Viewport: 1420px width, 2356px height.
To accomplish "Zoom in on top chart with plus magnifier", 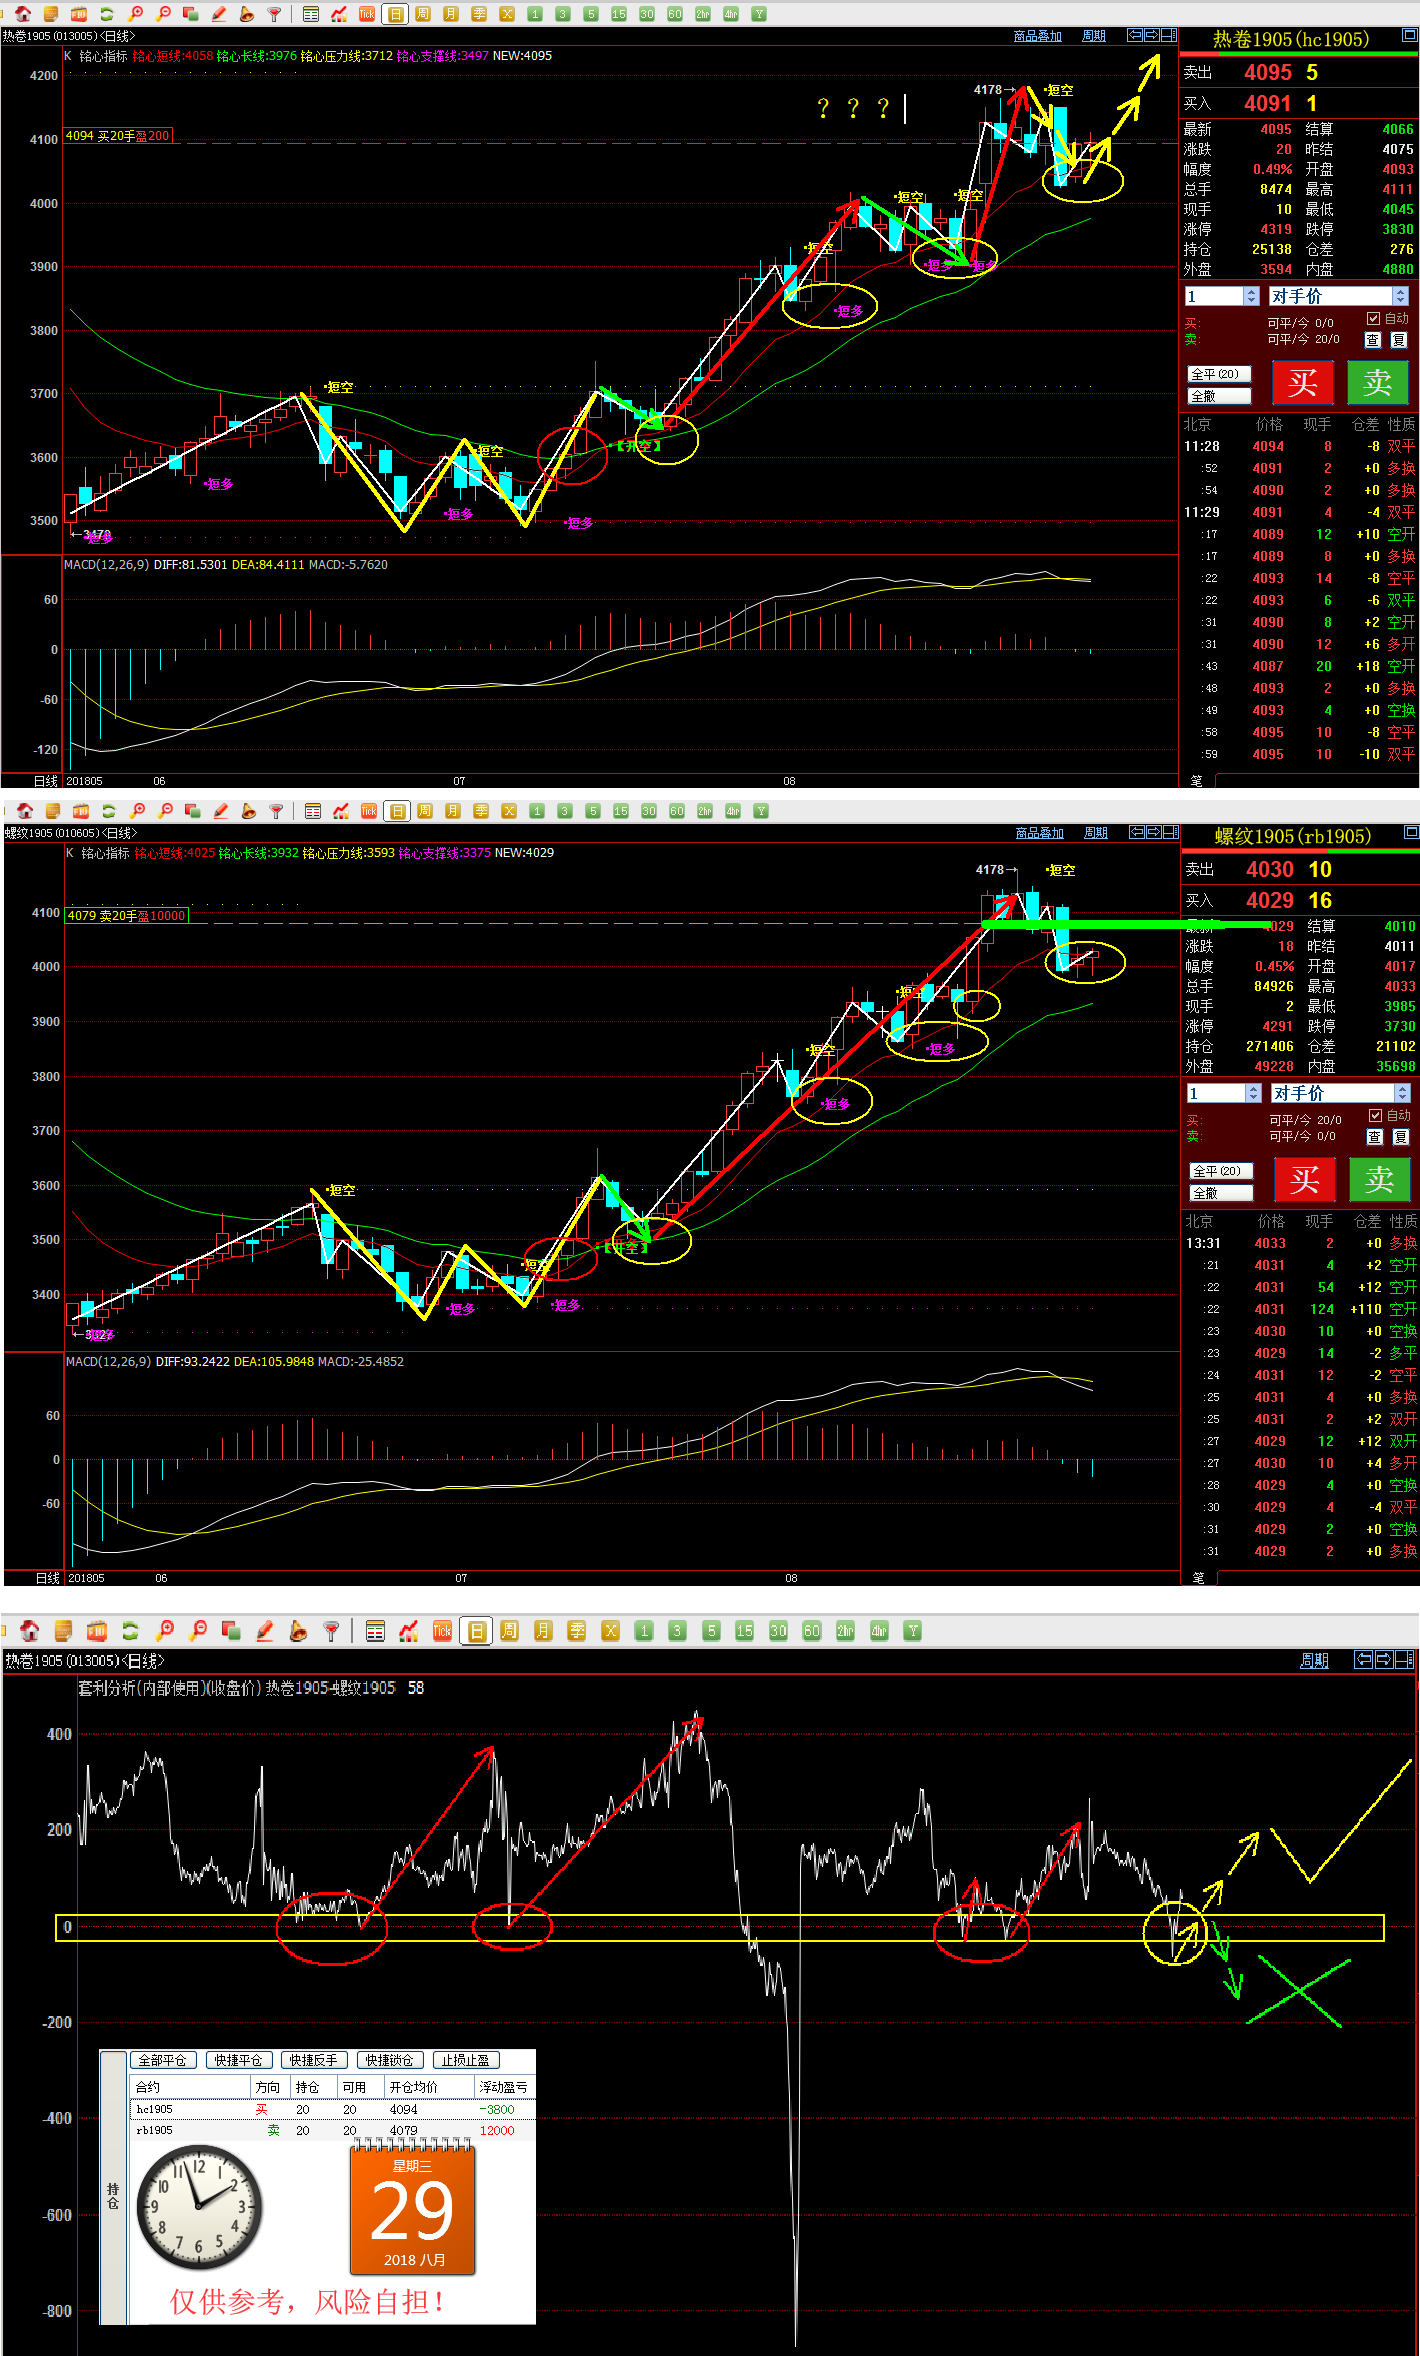I will click(135, 14).
